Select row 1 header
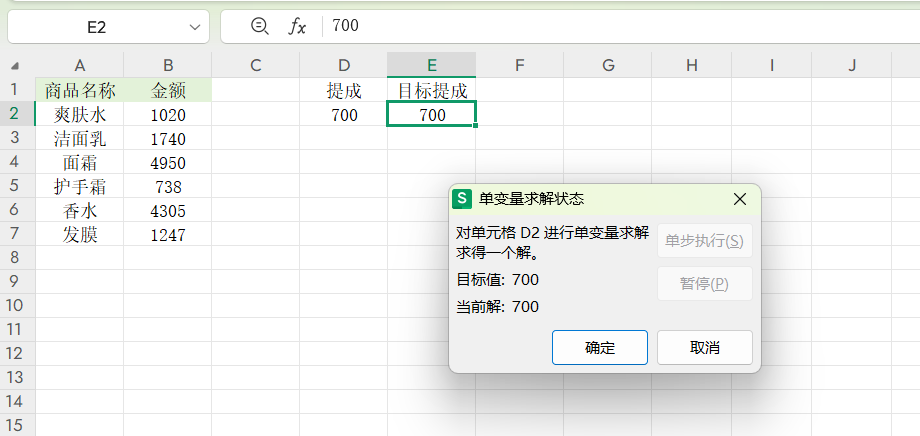This screenshot has width=920, height=436. (x=18, y=90)
